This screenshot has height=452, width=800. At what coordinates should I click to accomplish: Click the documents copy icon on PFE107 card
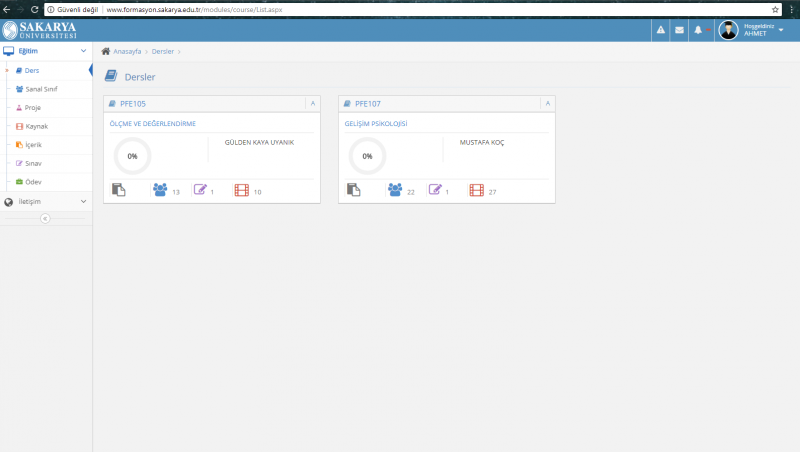click(353, 190)
